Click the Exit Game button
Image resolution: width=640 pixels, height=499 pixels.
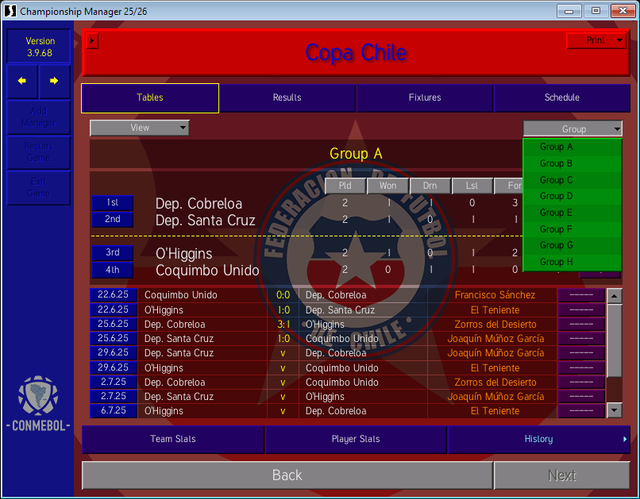coord(39,188)
